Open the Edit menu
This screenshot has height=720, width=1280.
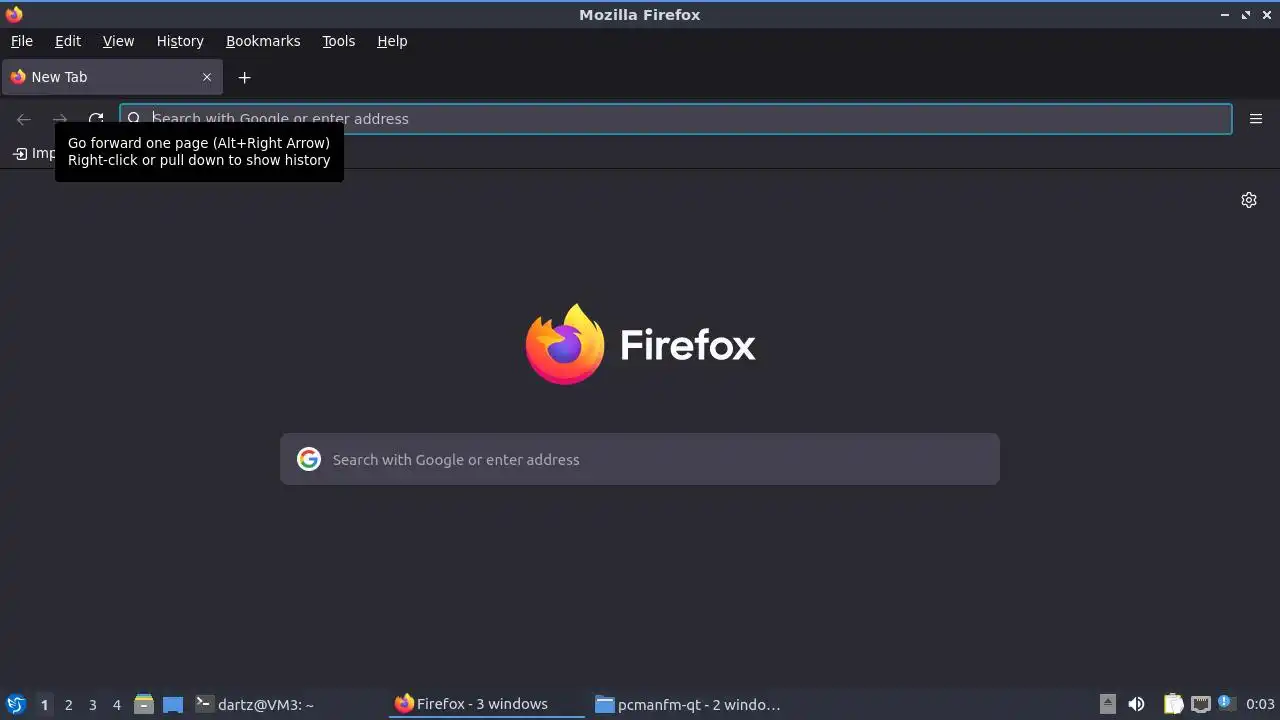[68, 41]
